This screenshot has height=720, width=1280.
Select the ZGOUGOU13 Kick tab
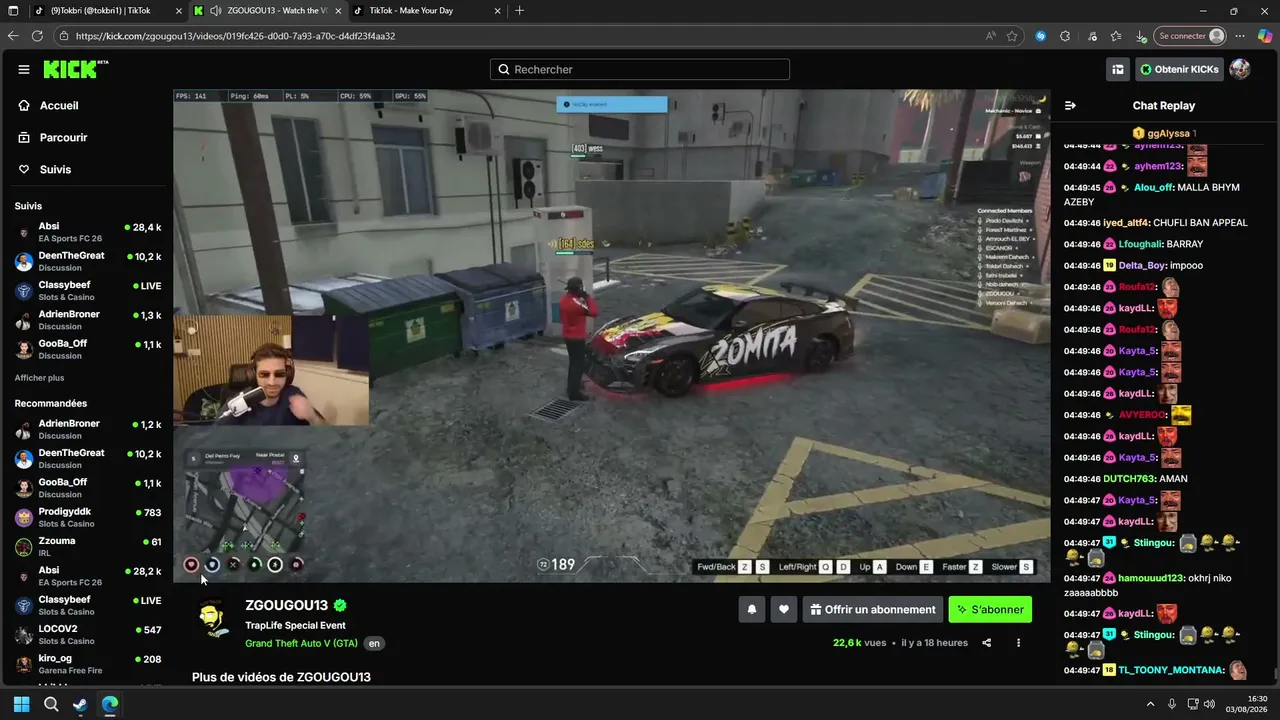(x=267, y=11)
